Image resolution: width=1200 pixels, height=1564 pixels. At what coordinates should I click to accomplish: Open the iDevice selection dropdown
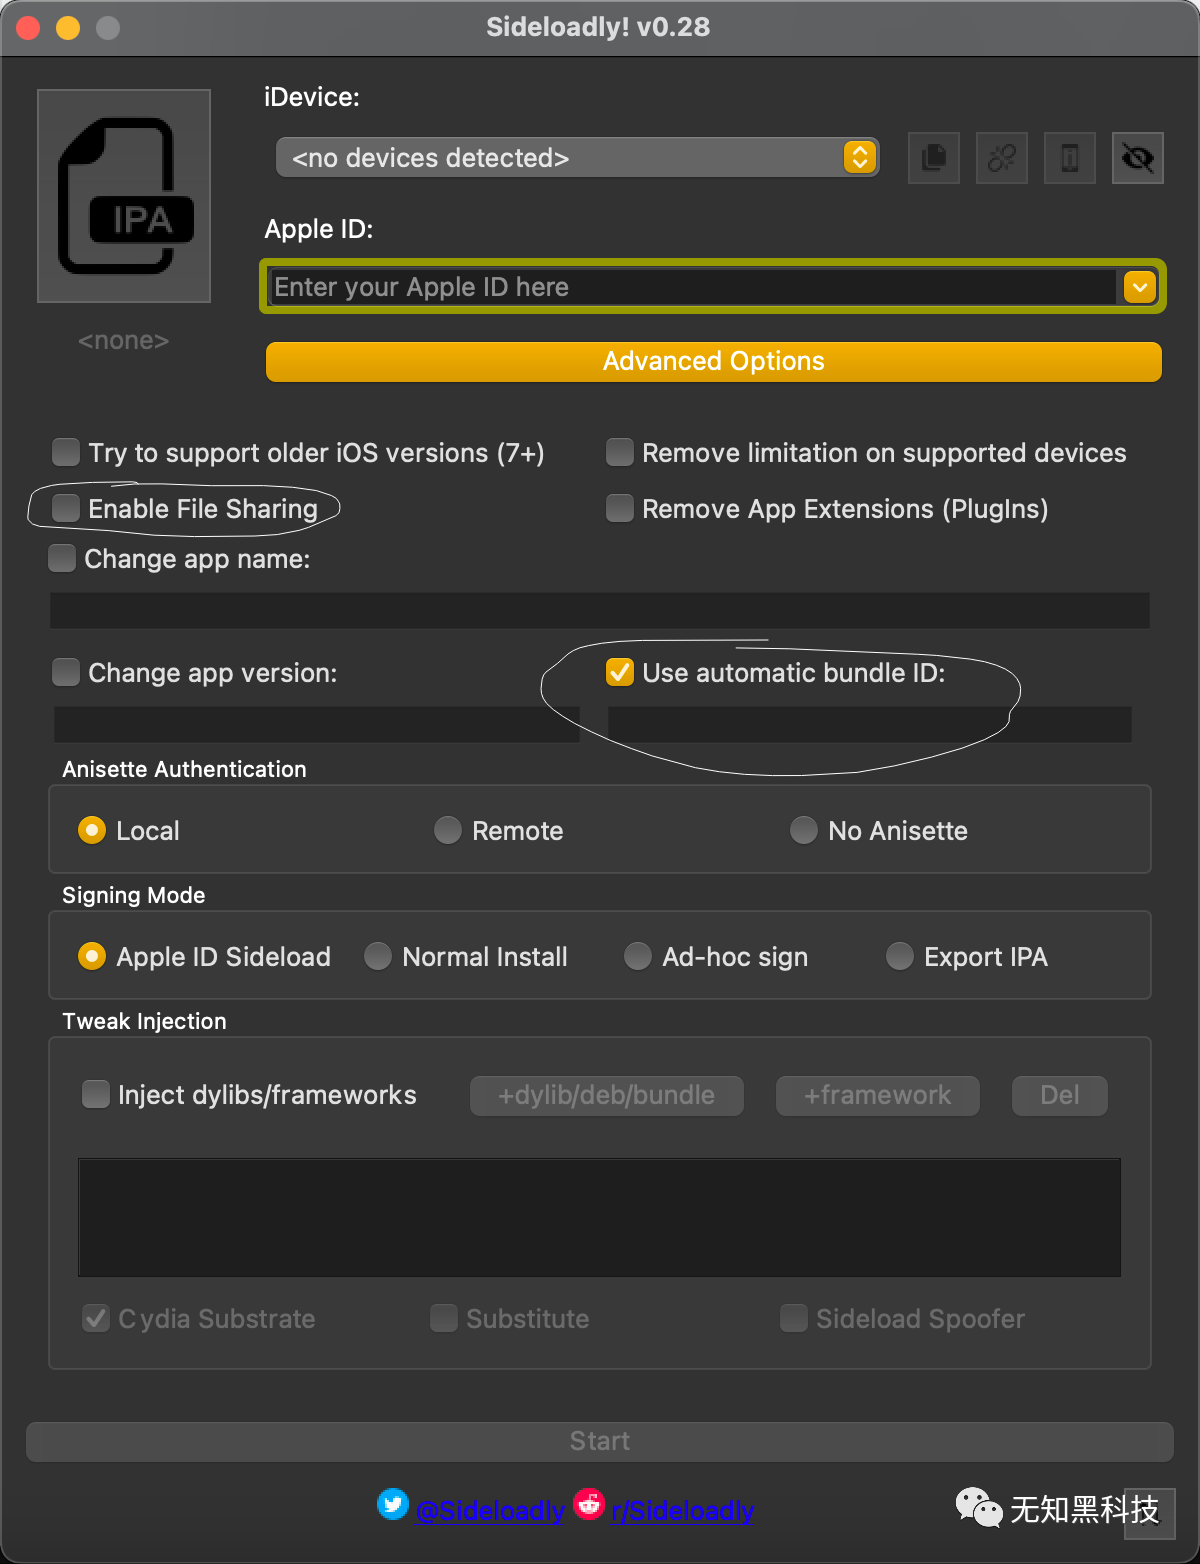[x=578, y=158]
